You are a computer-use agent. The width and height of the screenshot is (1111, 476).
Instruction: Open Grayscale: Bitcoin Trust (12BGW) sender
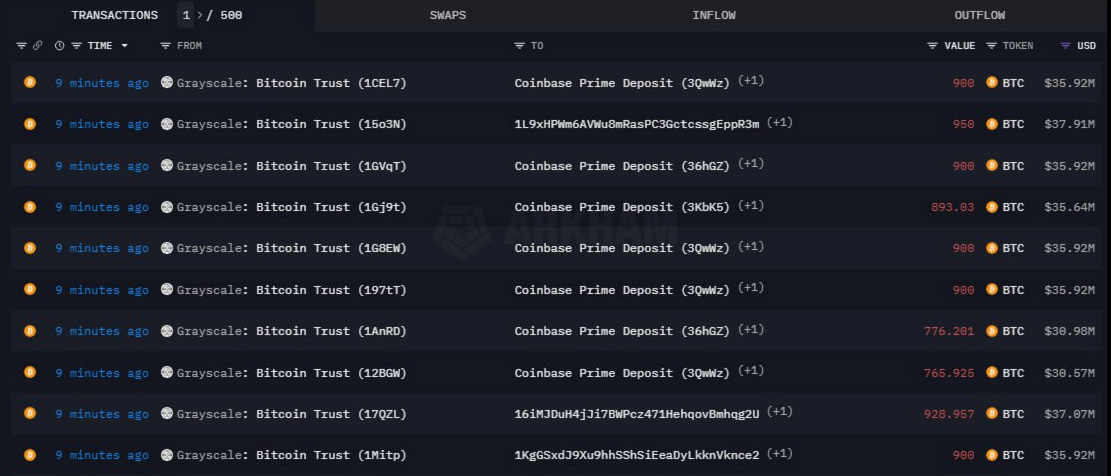pyautogui.click(x=291, y=373)
